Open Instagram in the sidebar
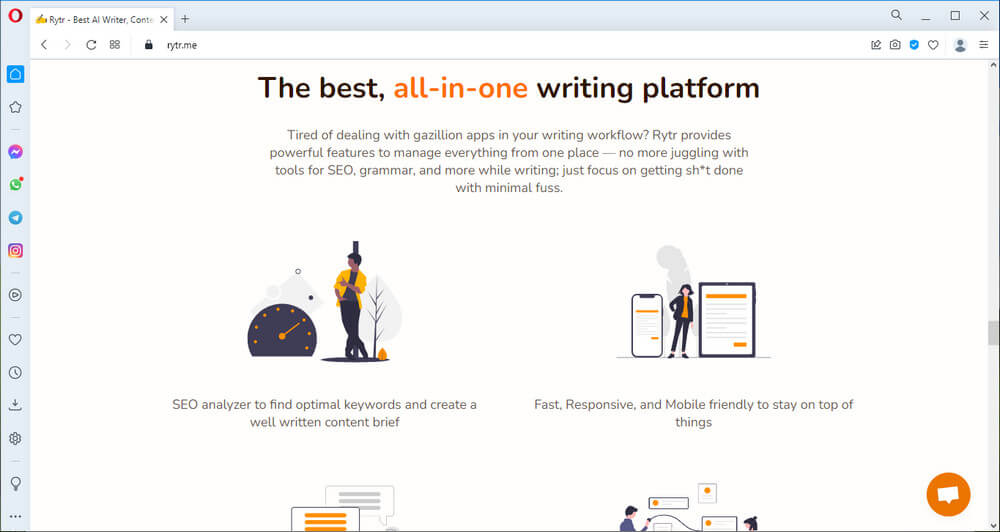1000x532 pixels. pos(15,251)
